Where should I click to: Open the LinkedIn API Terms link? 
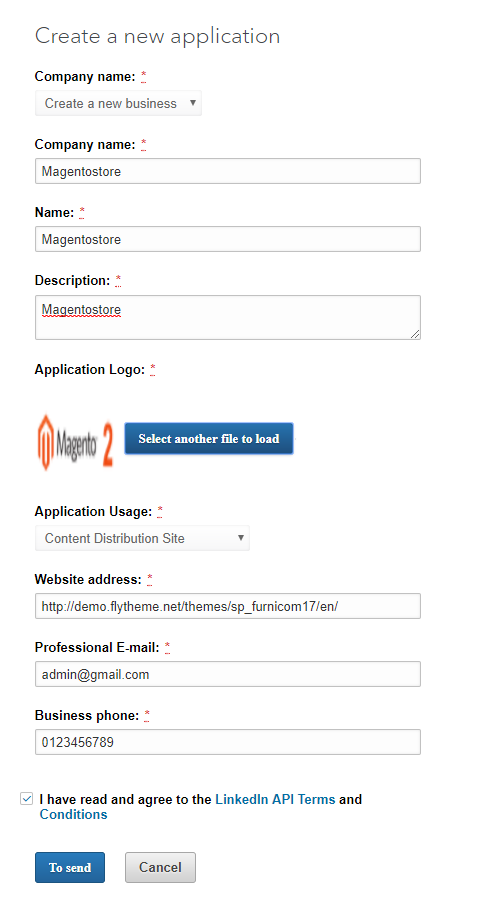[275, 799]
